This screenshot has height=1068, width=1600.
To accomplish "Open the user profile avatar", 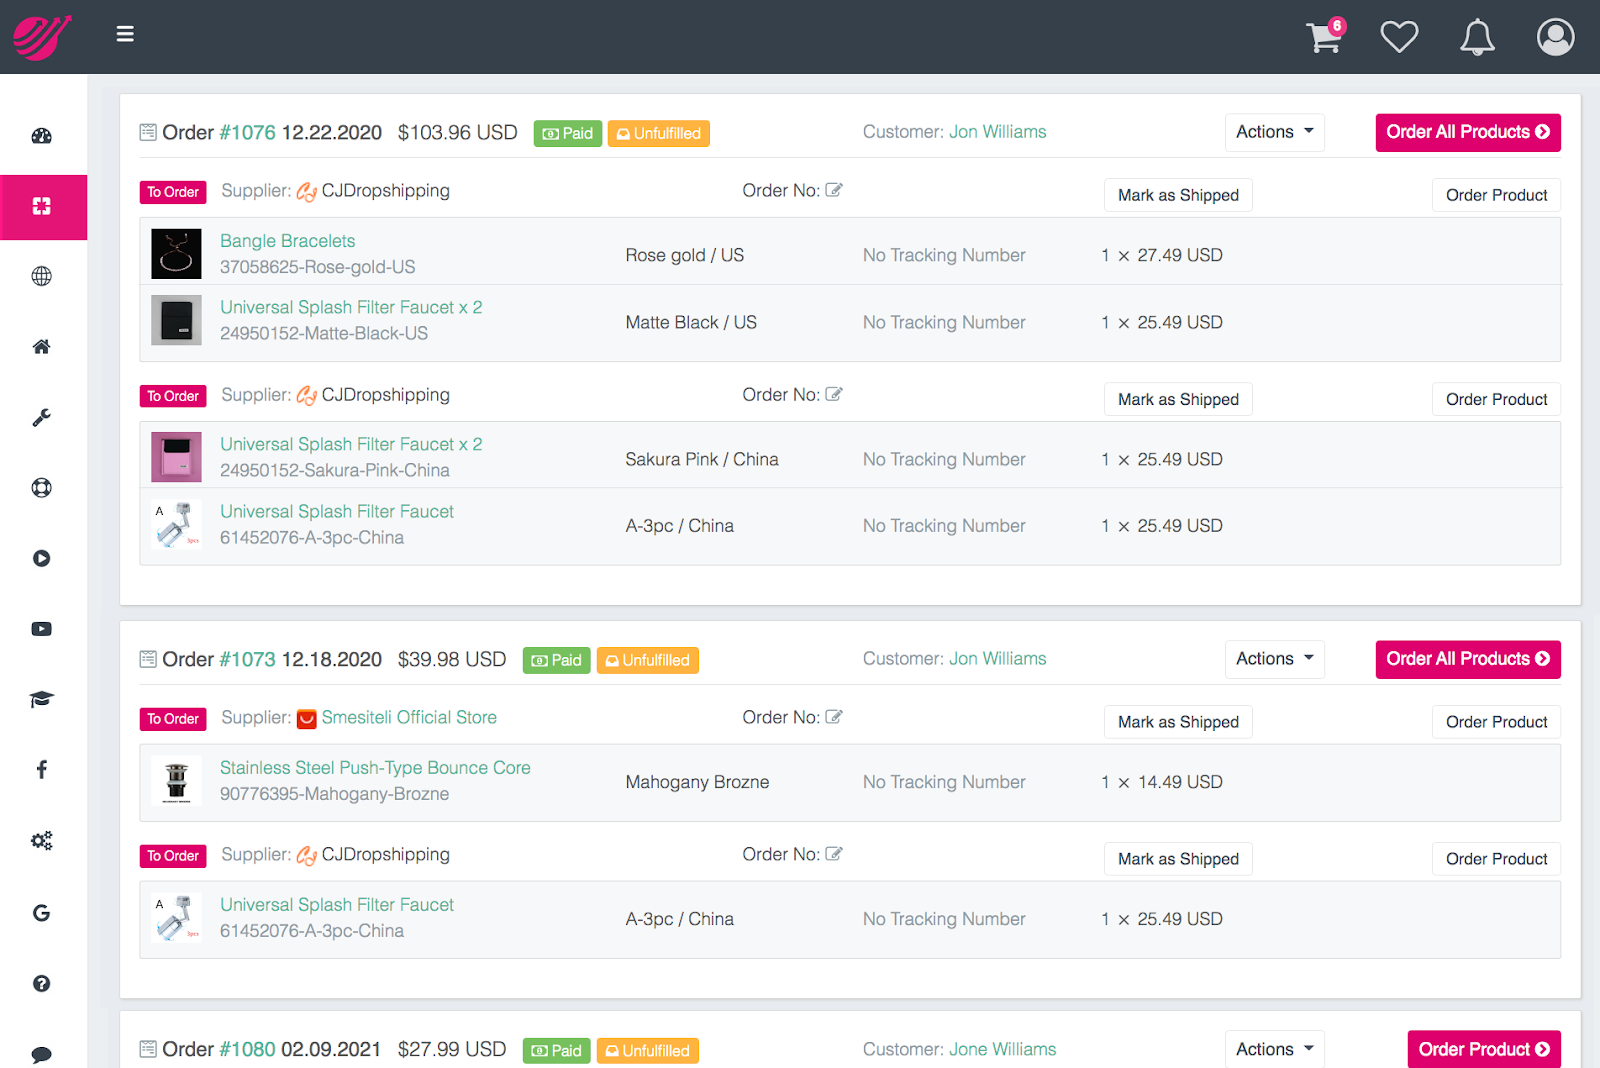I will tap(1555, 37).
